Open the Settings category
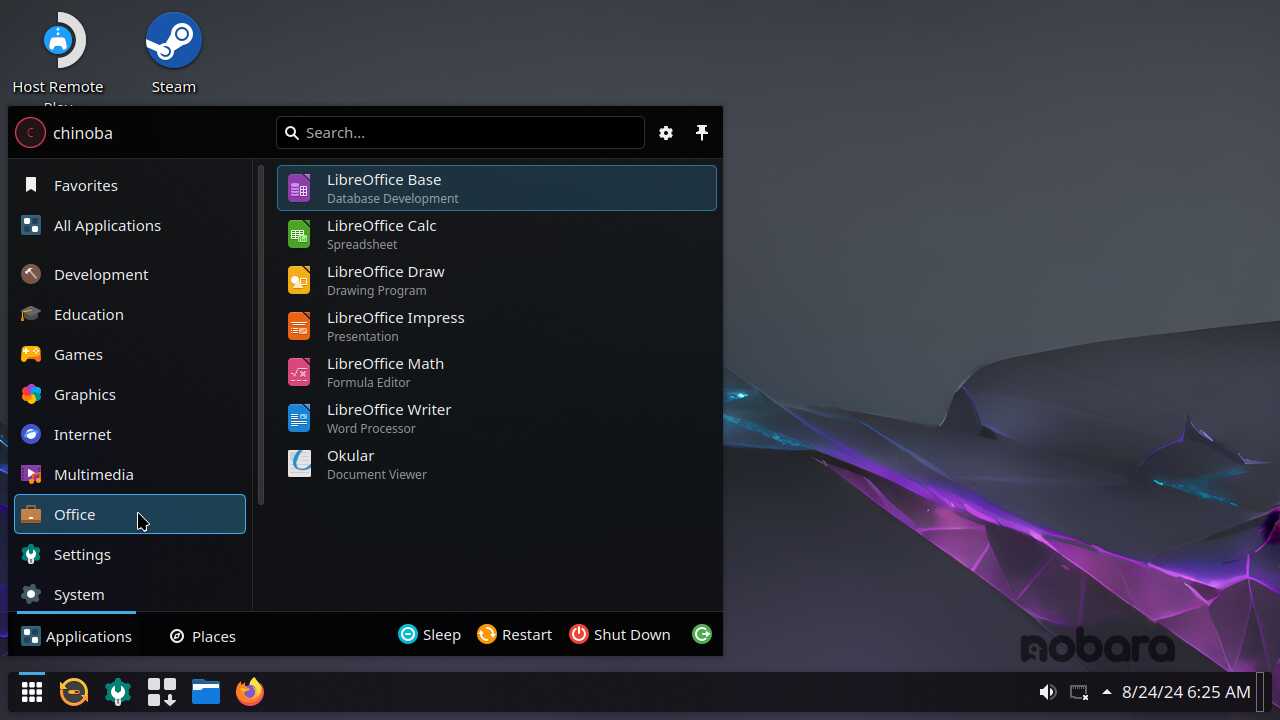The image size is (1280, 720). tap(130, 554)
